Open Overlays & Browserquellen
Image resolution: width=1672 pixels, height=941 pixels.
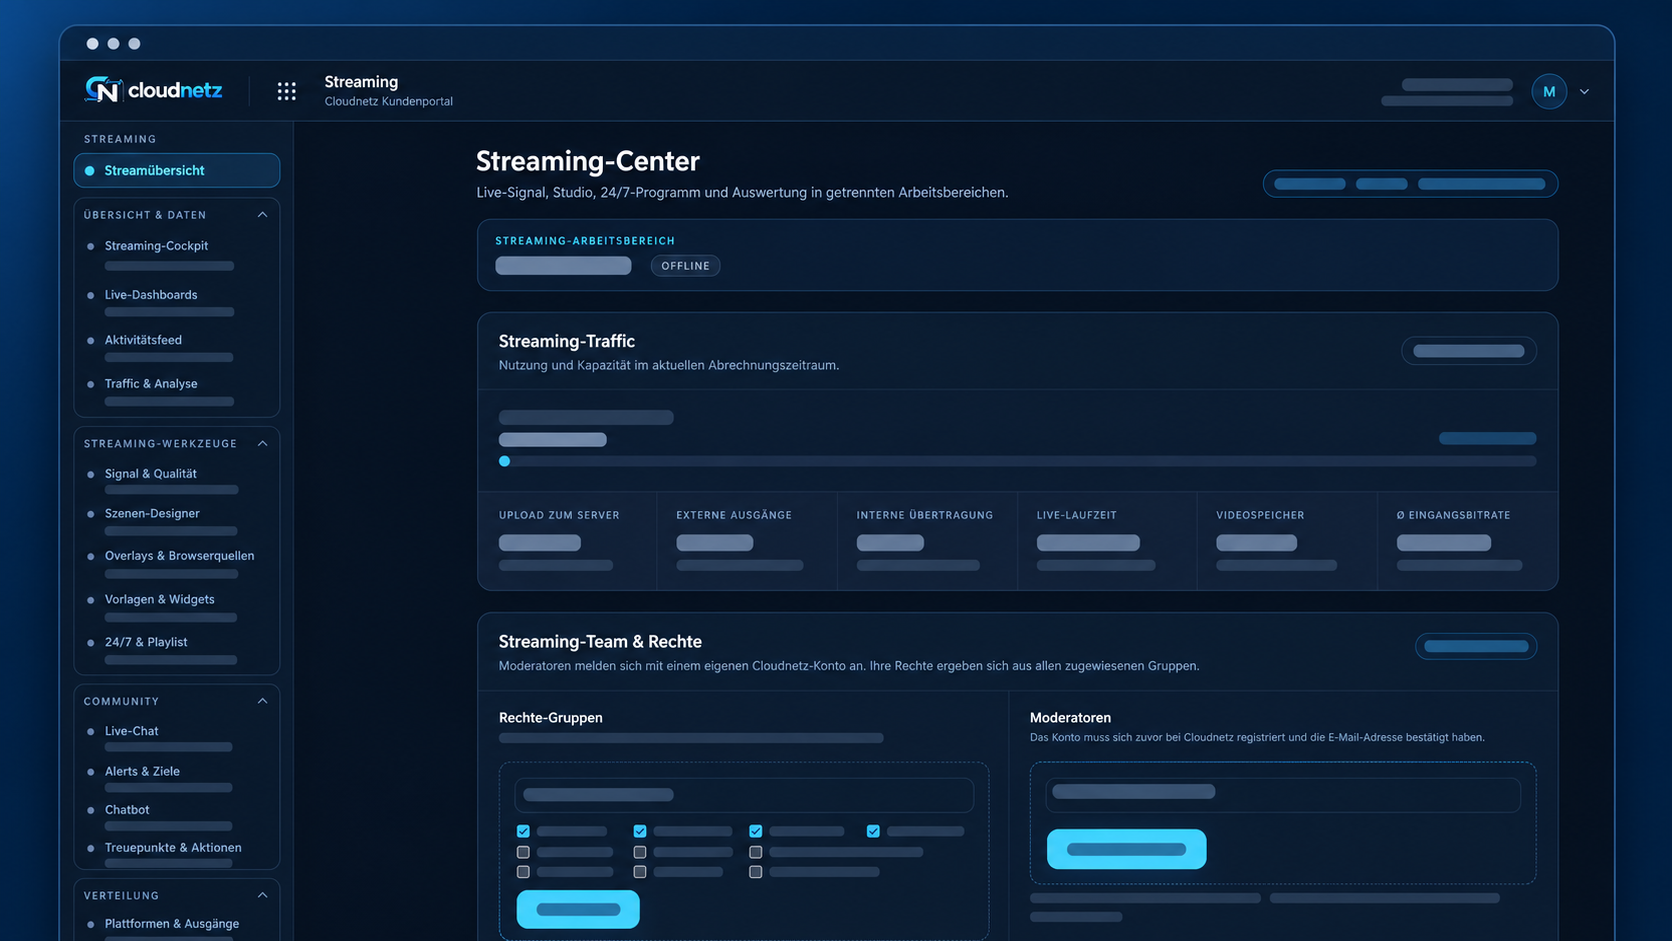point(179,556)
